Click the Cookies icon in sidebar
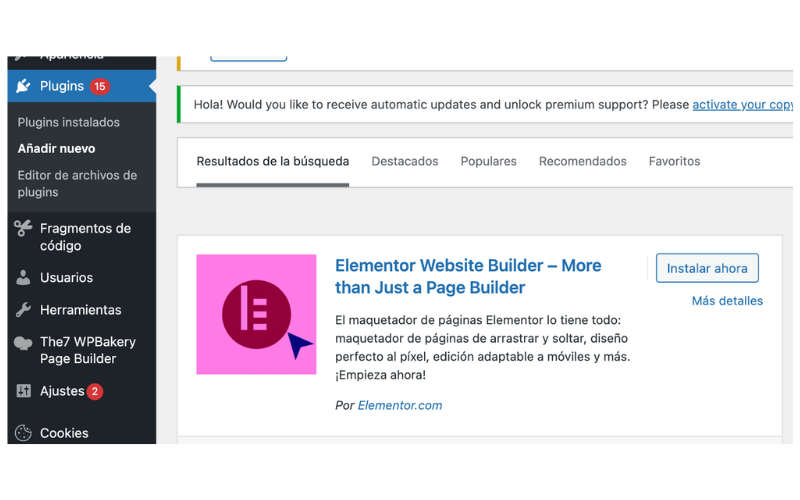 [x=23, y=433]
